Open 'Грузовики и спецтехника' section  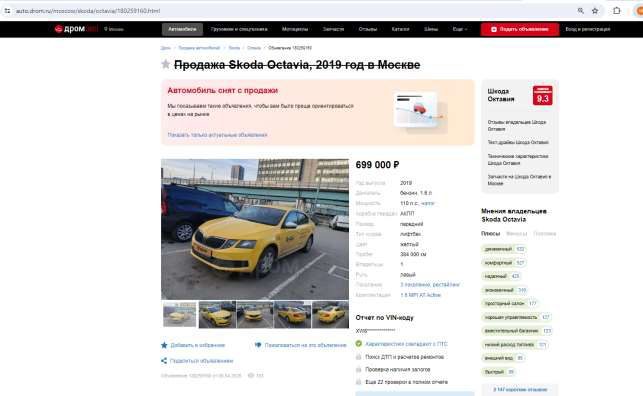(x=239, y=29)
